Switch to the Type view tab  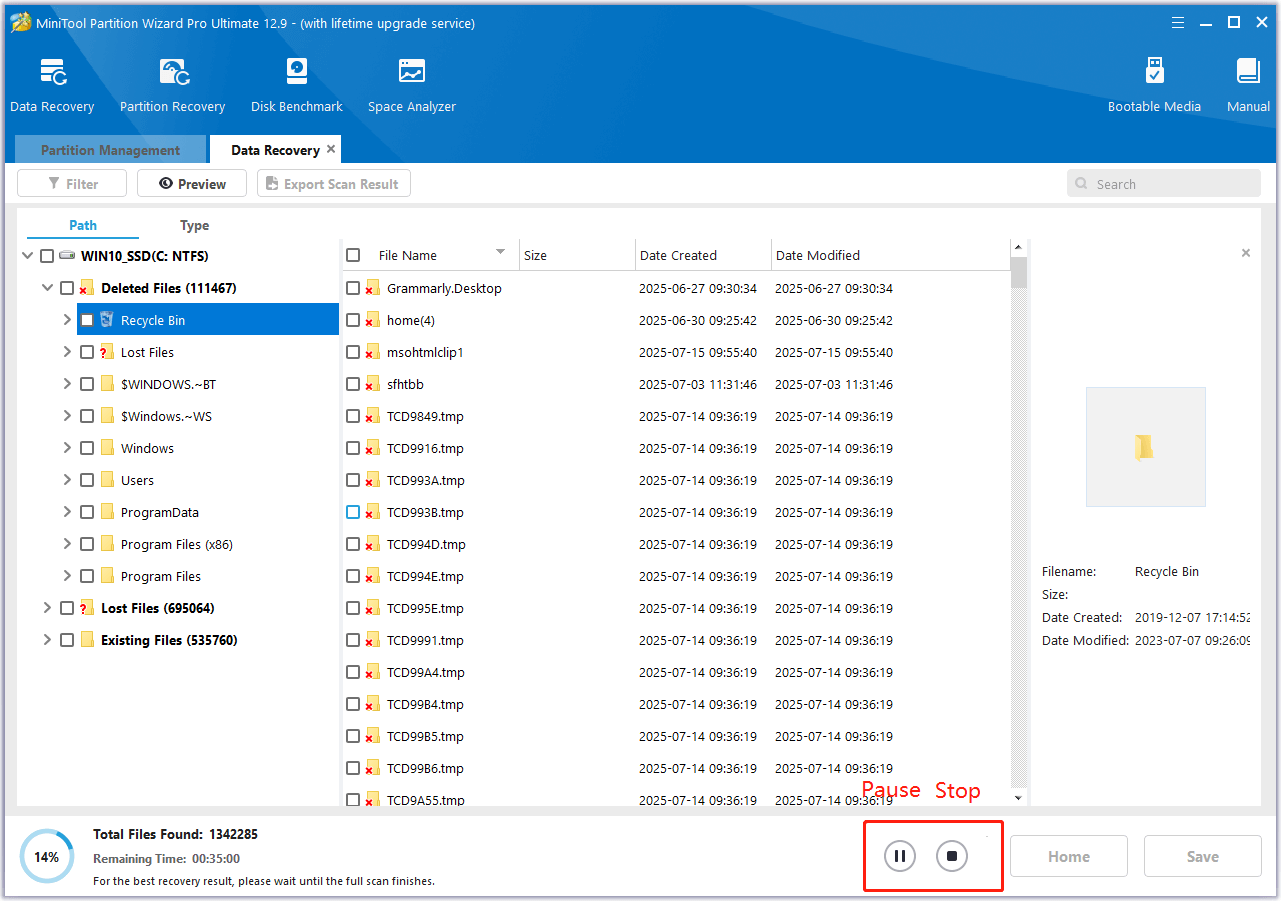pos(194,225)
